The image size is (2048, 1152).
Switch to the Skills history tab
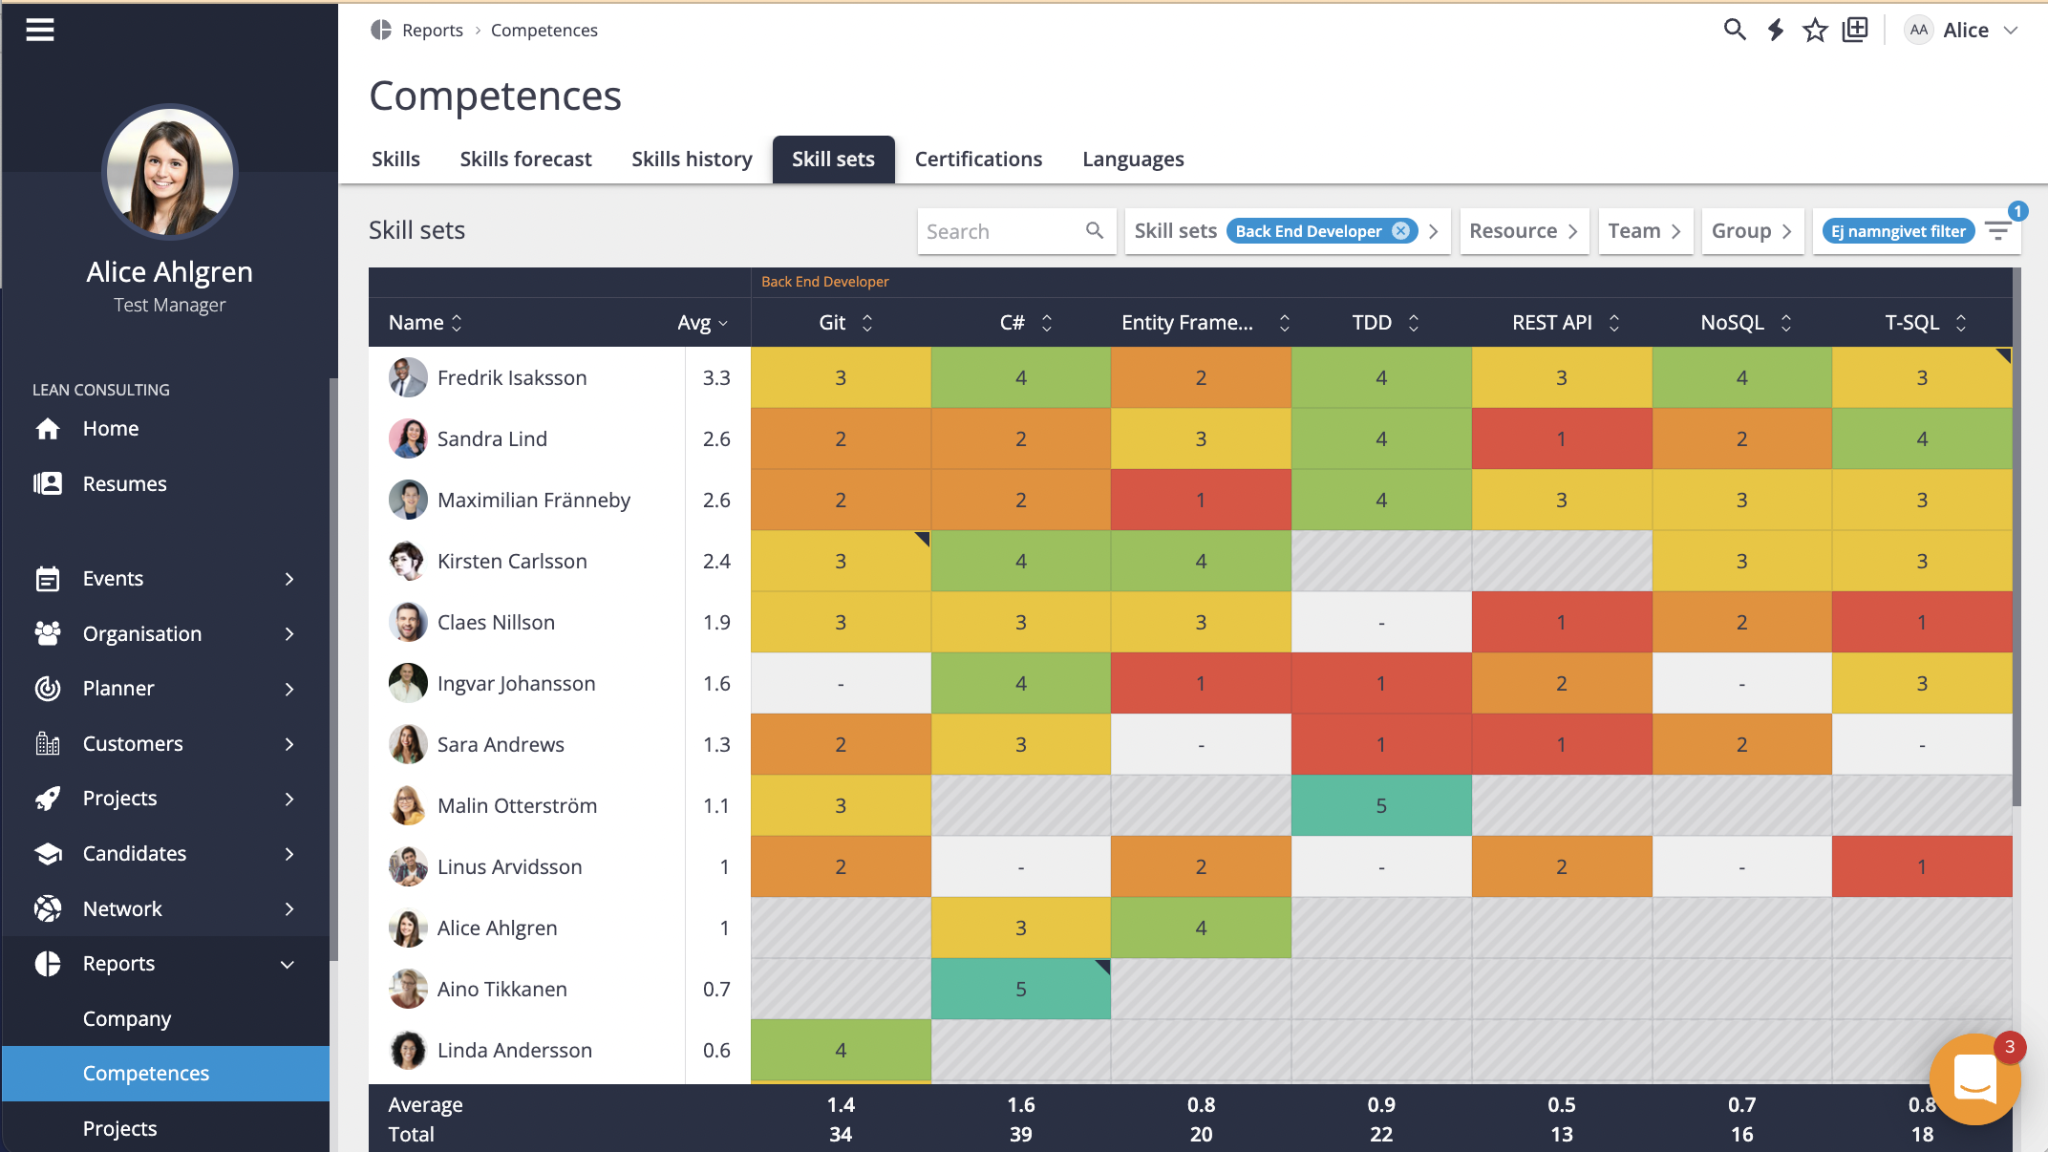point(691,159)
